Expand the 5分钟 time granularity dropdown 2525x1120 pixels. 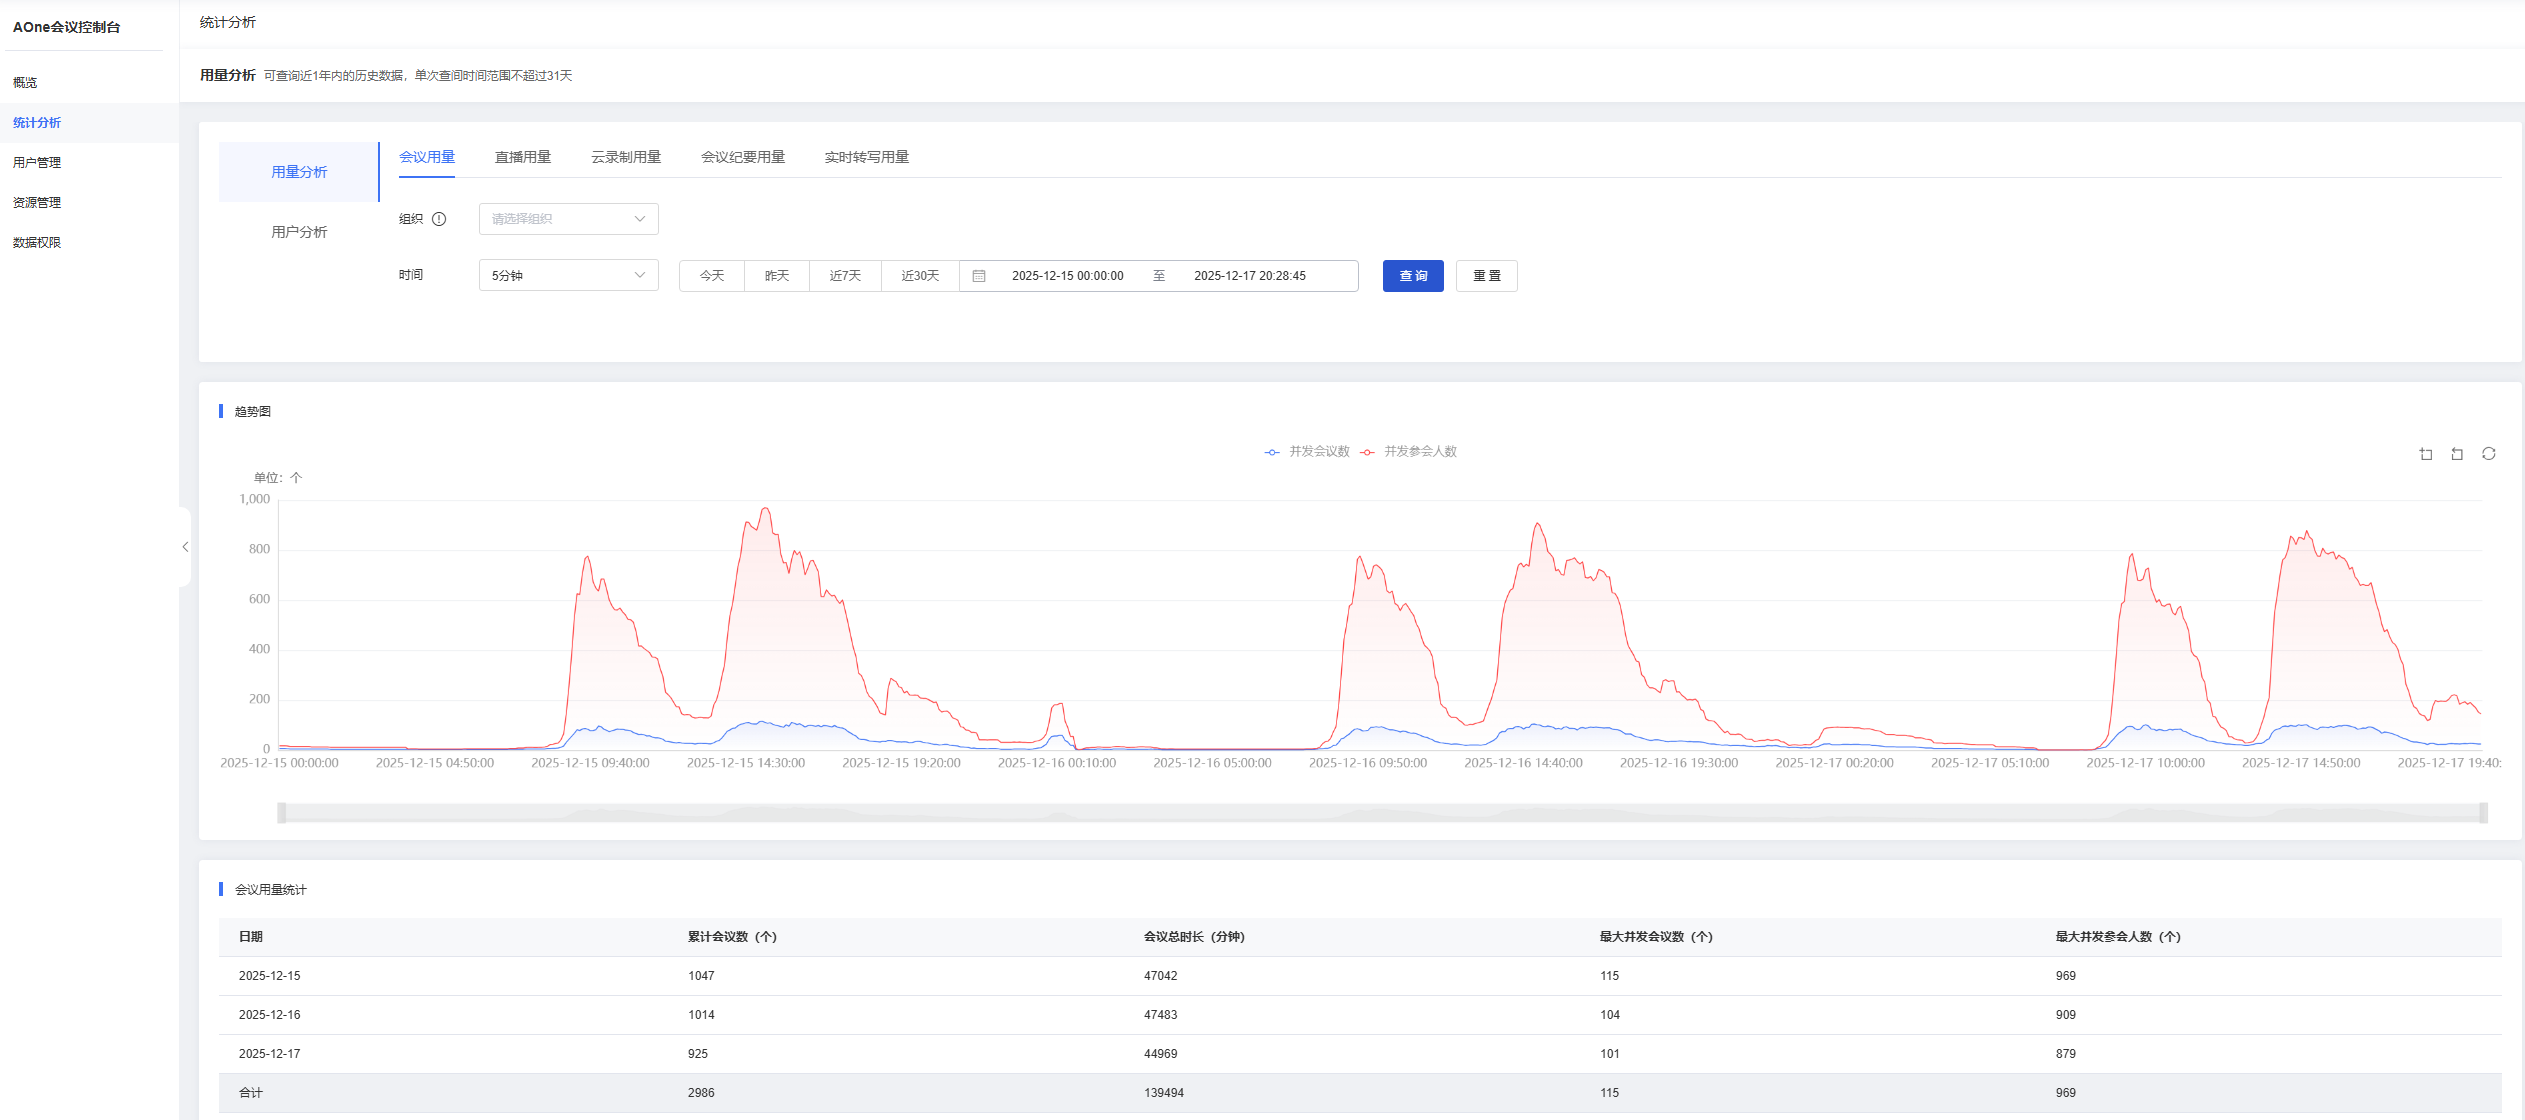click(568, 275)
